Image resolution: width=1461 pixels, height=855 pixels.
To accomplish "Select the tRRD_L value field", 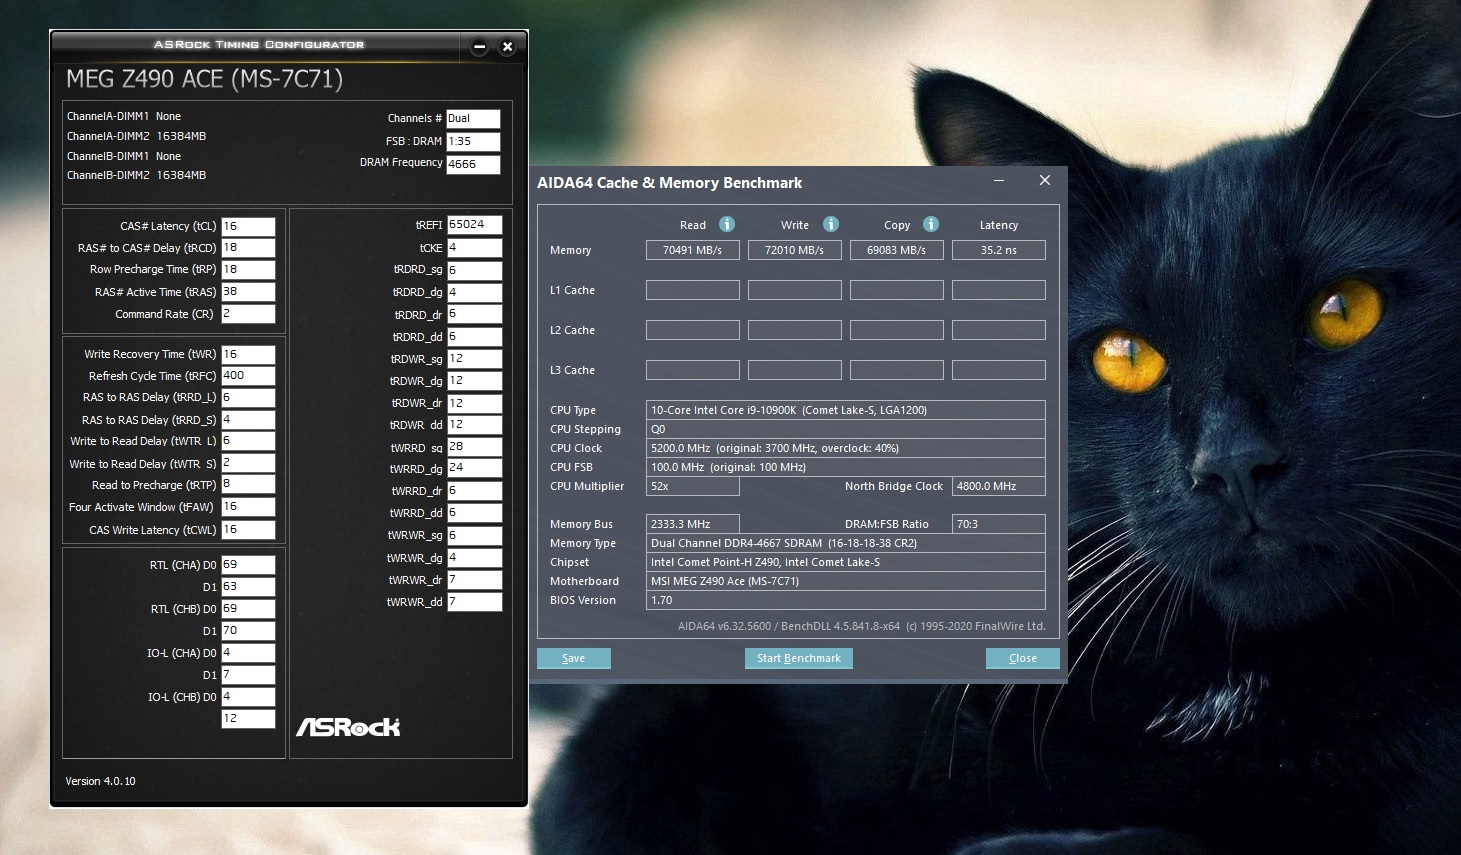I will 248,398.
